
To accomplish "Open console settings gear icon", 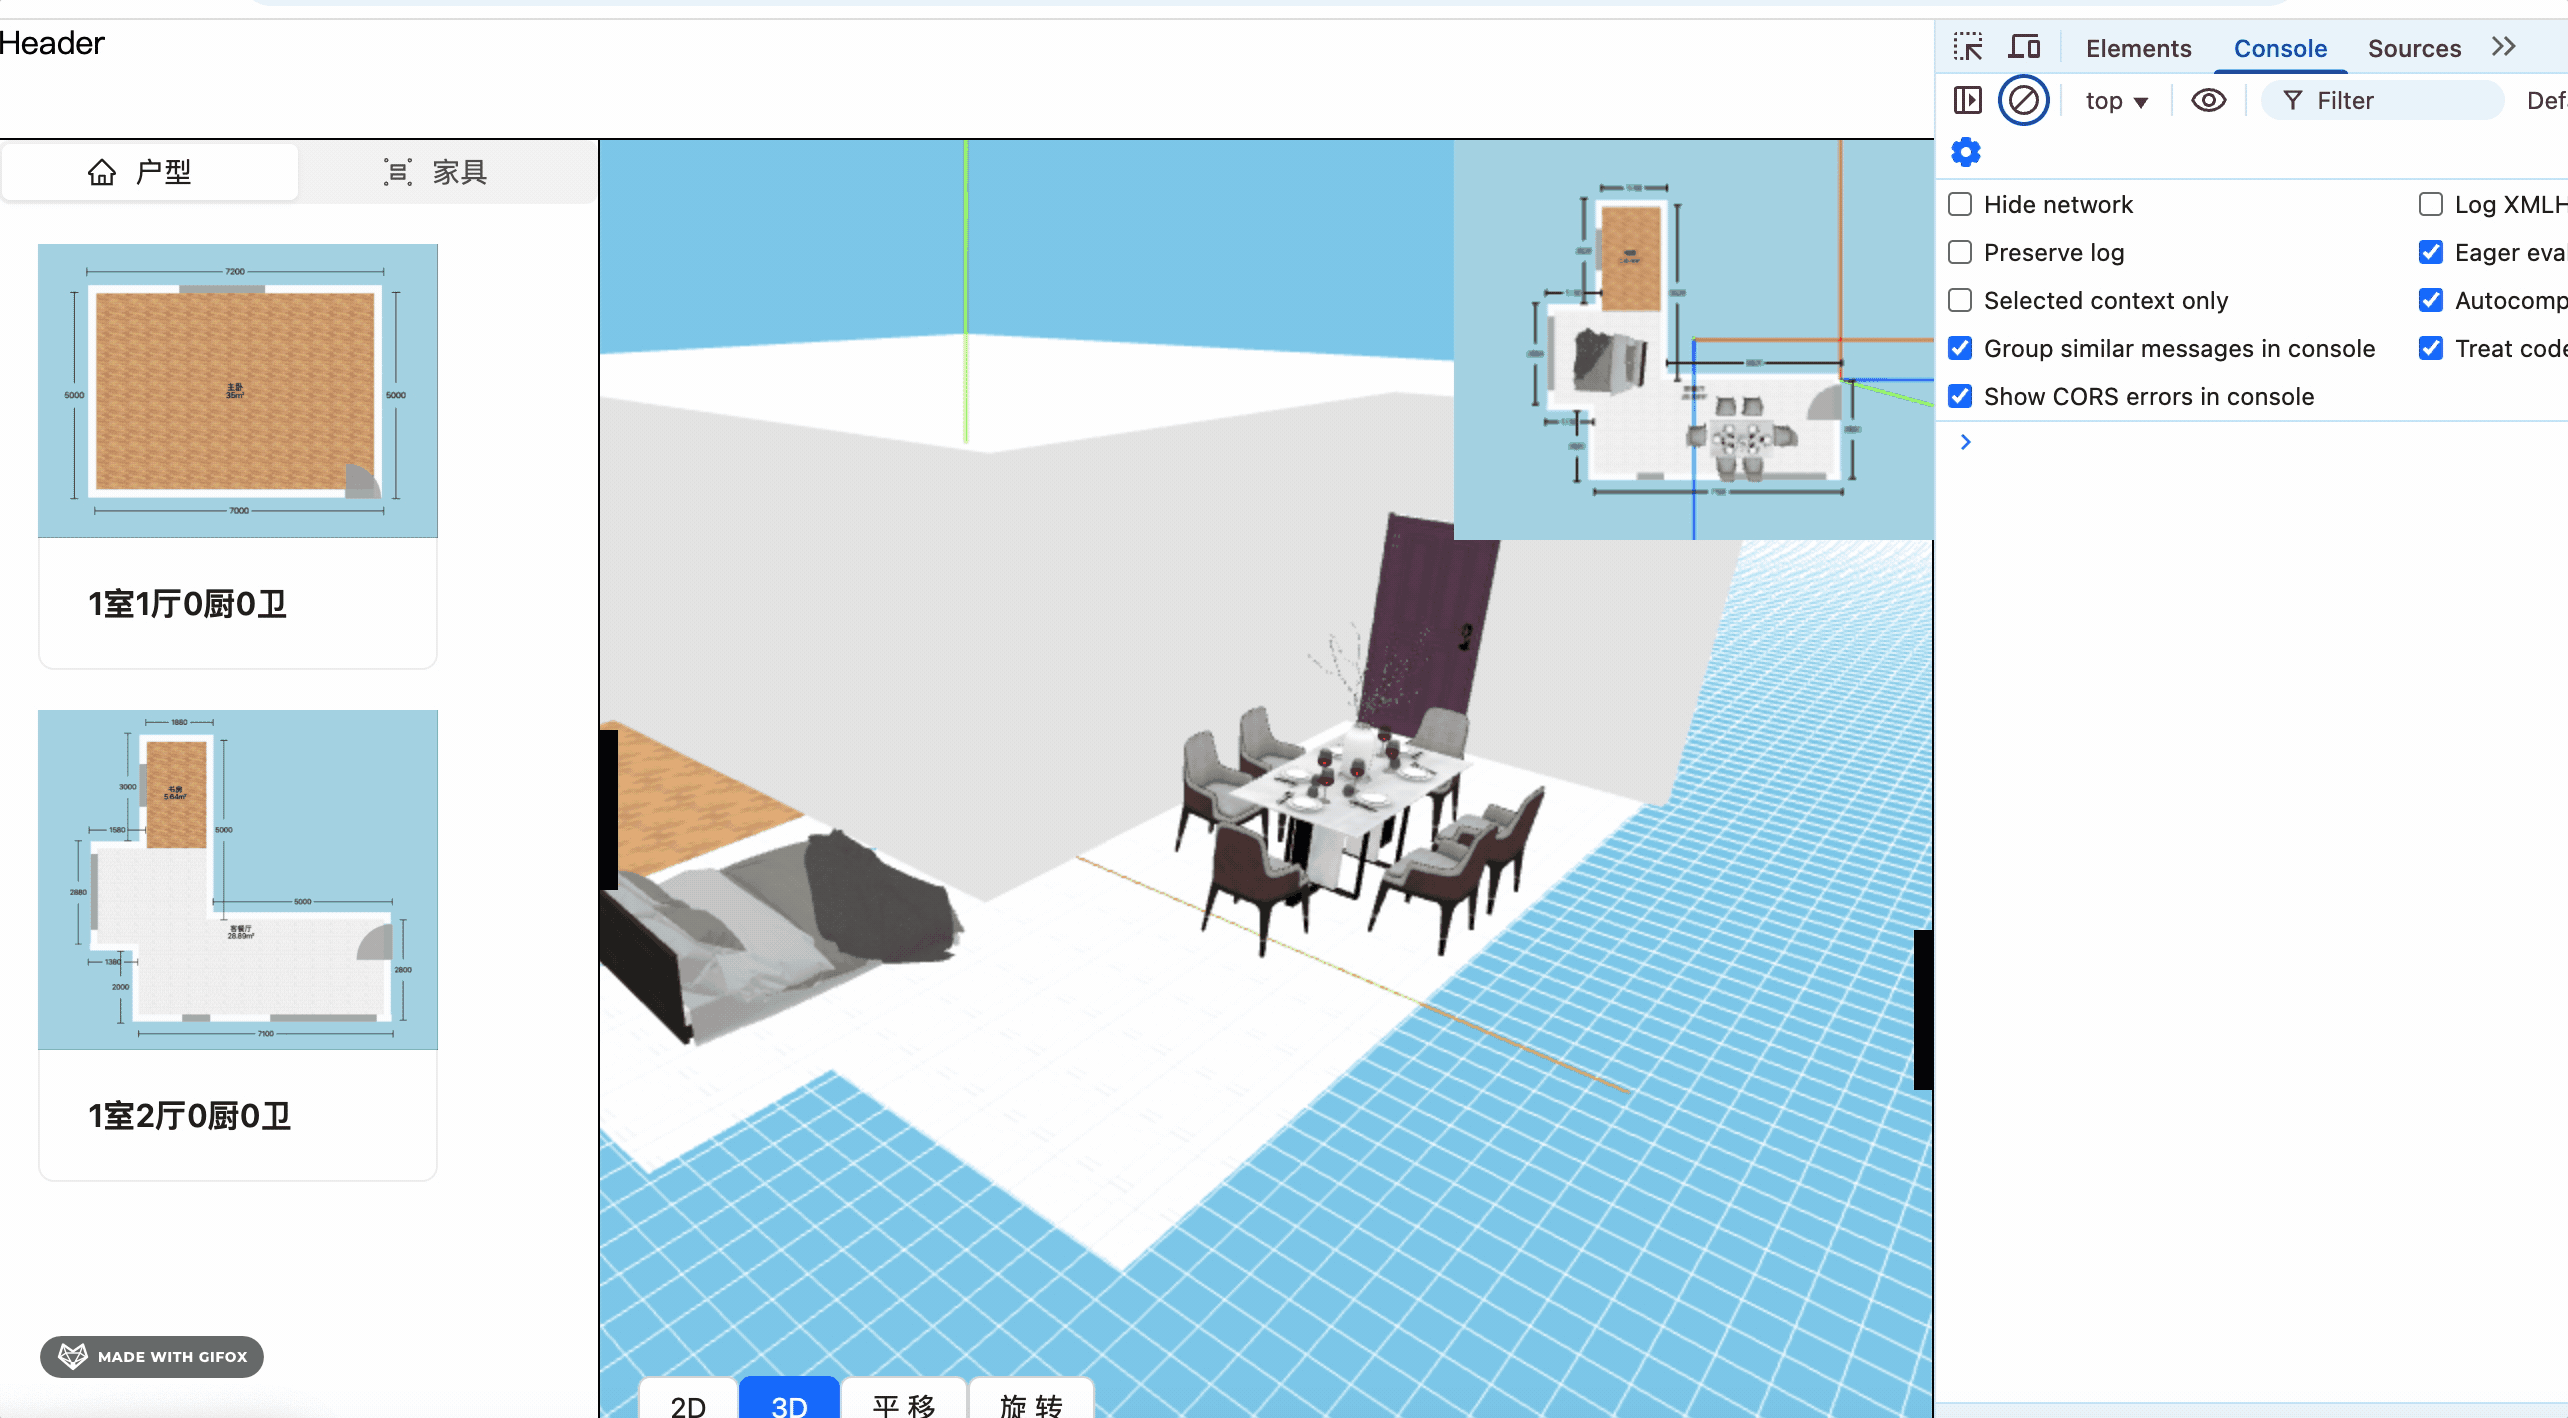I will 1966,152.
